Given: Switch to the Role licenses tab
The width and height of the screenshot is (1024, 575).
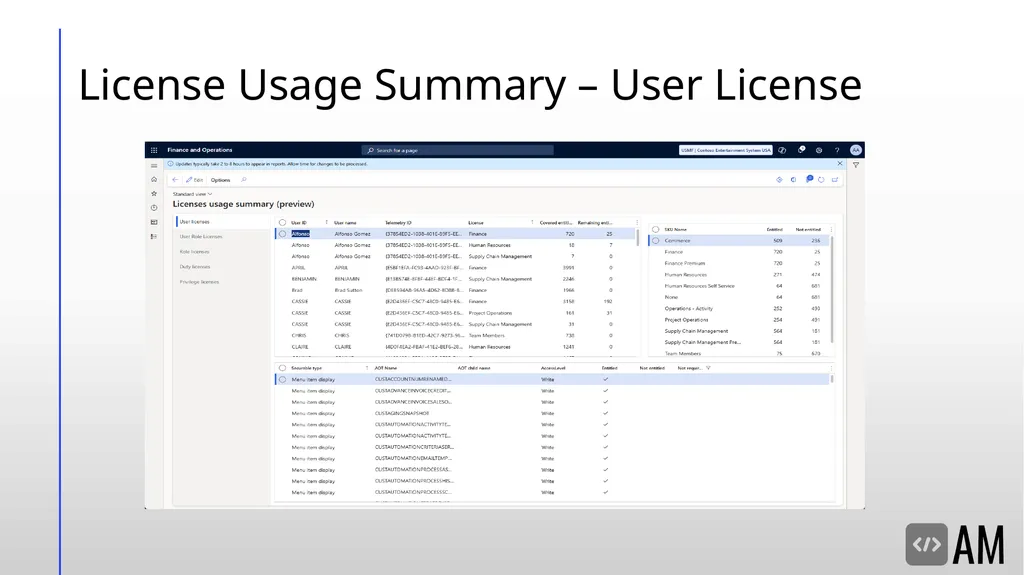Looking at the screenshot, I should pyautogui.click(x=195, y=252).
